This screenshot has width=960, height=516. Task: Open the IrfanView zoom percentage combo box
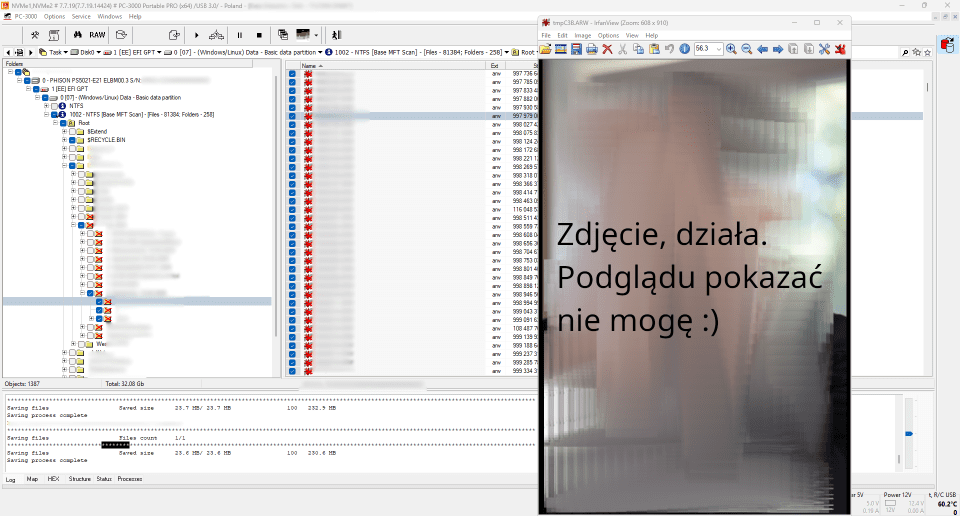point(708,49)
